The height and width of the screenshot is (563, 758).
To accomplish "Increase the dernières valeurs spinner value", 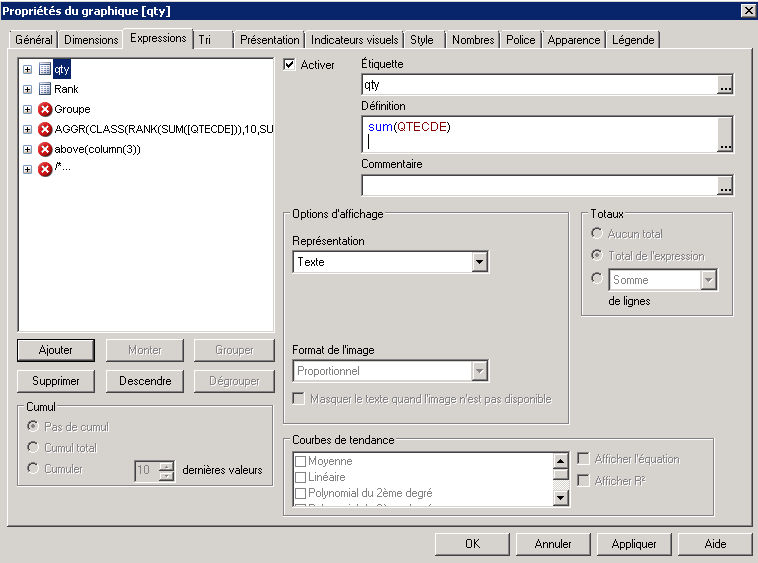I will click(166, 465).
